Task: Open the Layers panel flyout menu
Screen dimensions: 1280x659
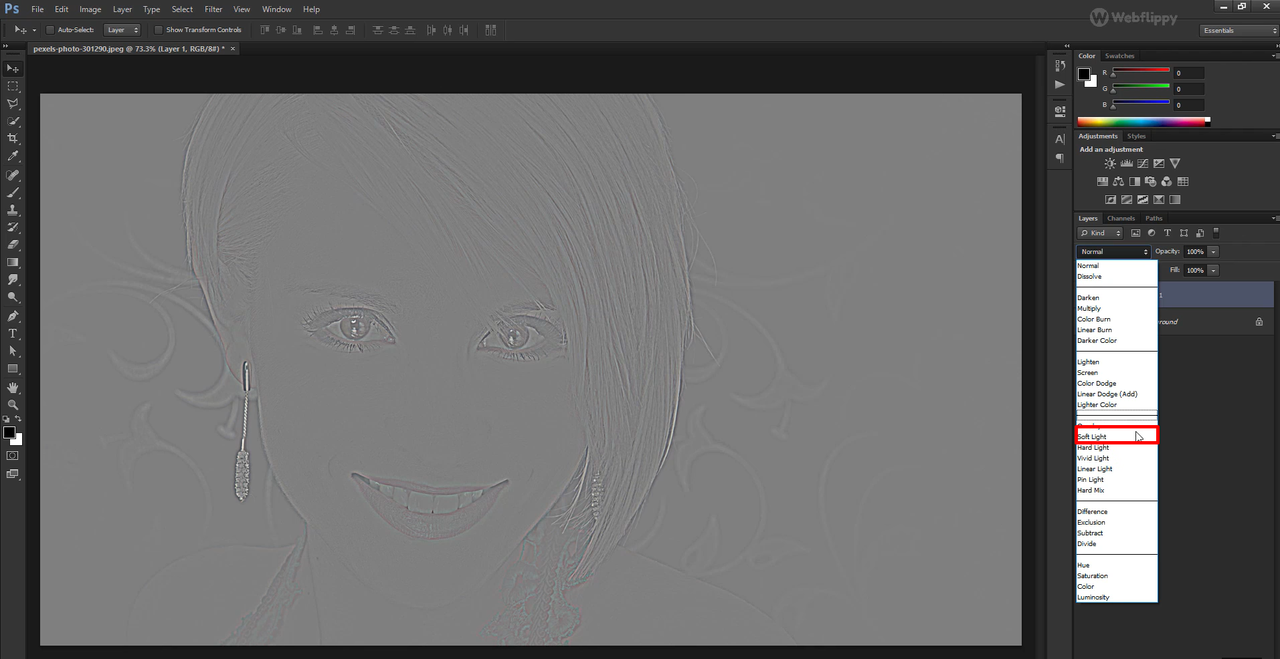Action: pos(1274,218)
